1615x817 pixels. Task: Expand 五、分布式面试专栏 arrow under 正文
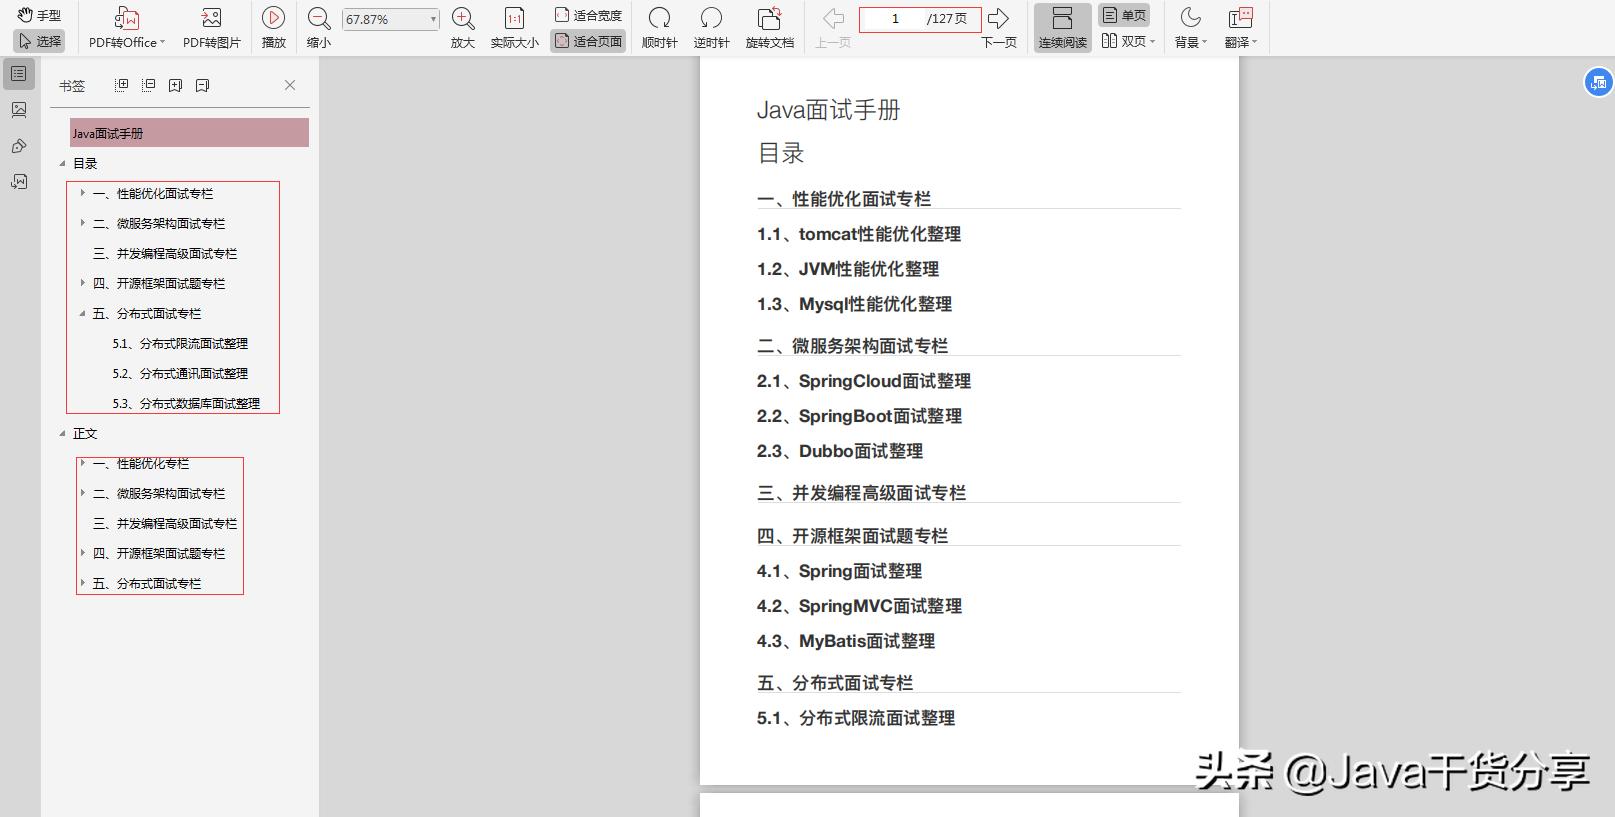82,583
